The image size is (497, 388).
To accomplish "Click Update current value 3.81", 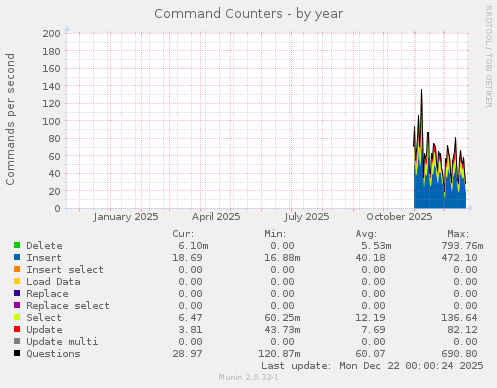I will coord(190,330).
